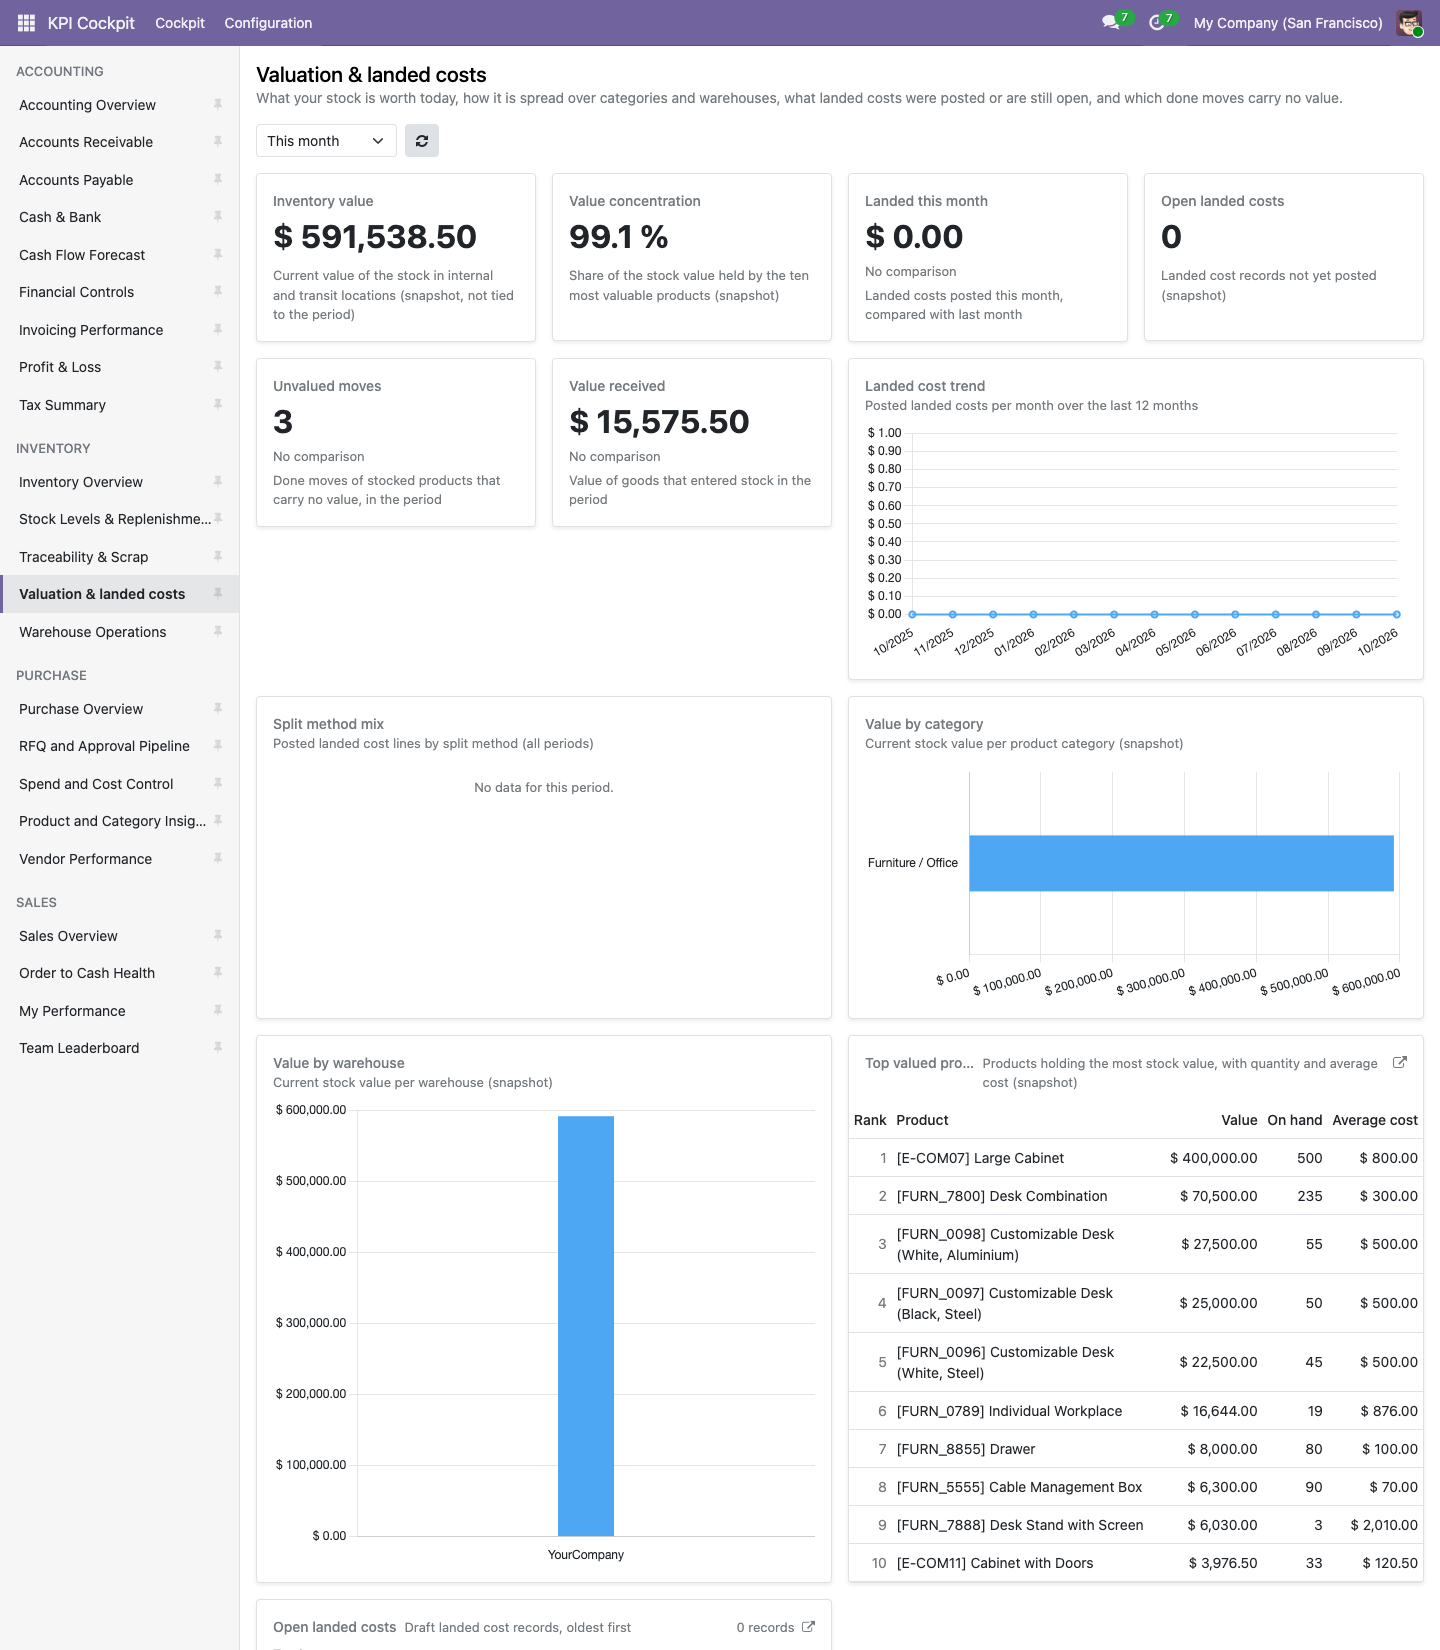This screenshot has width=1440, height=1650.
Task: Pin the Accounting Overview dashboard
Action: (217, 104)
